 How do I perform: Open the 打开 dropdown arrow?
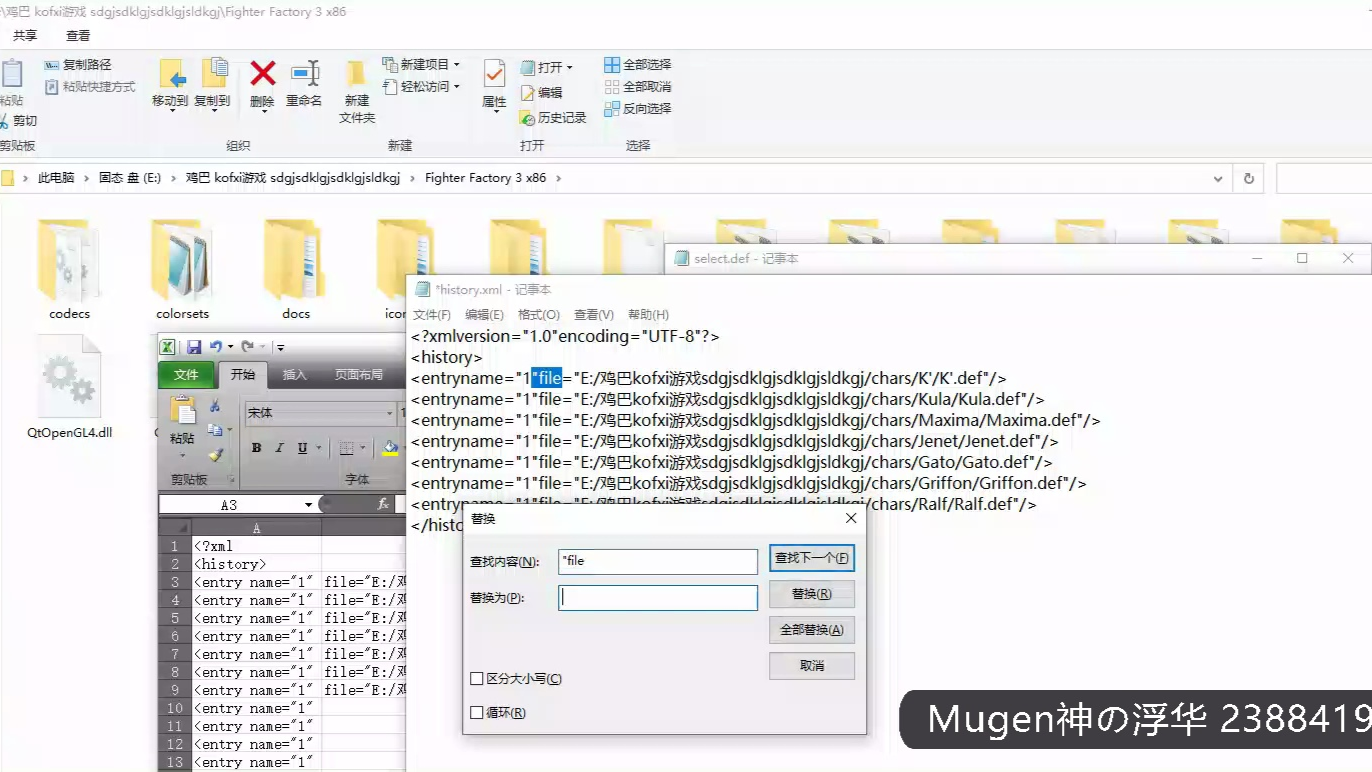pos(569,66)
